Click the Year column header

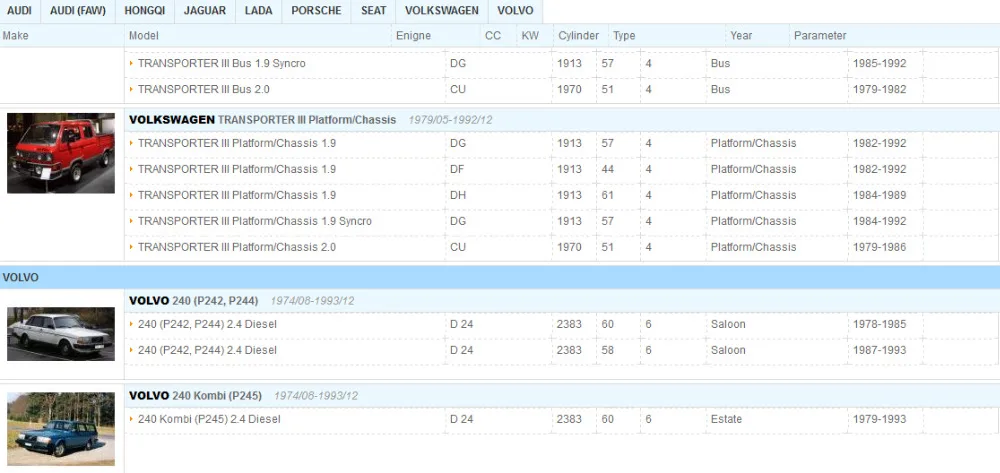click(x=740, y=36)
